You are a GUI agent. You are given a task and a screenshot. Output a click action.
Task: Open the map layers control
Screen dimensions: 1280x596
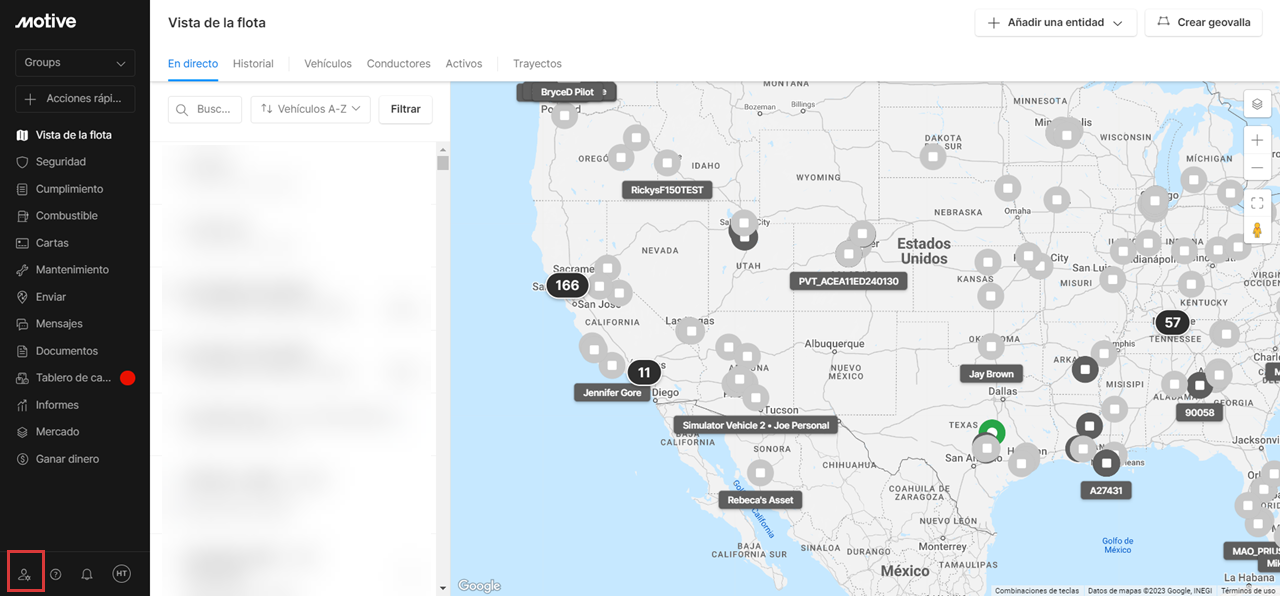pos(1257,104)
